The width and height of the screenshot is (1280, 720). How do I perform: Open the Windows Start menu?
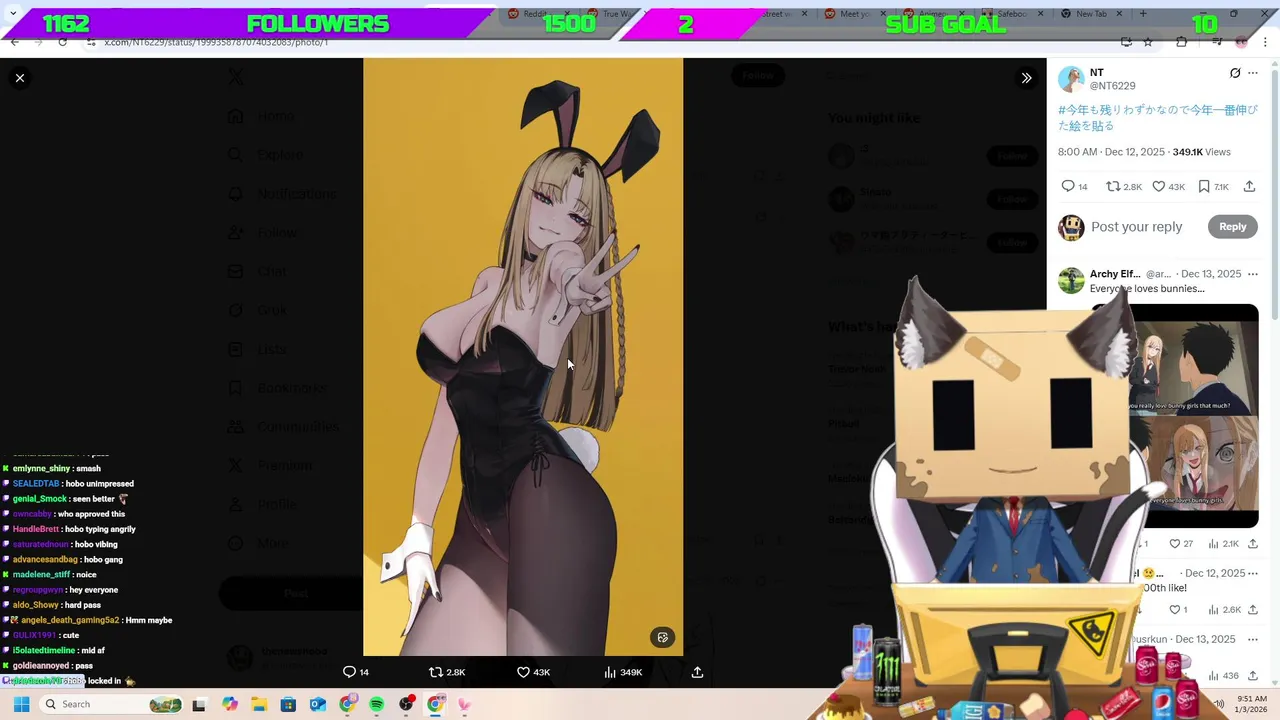coord(21,704)
